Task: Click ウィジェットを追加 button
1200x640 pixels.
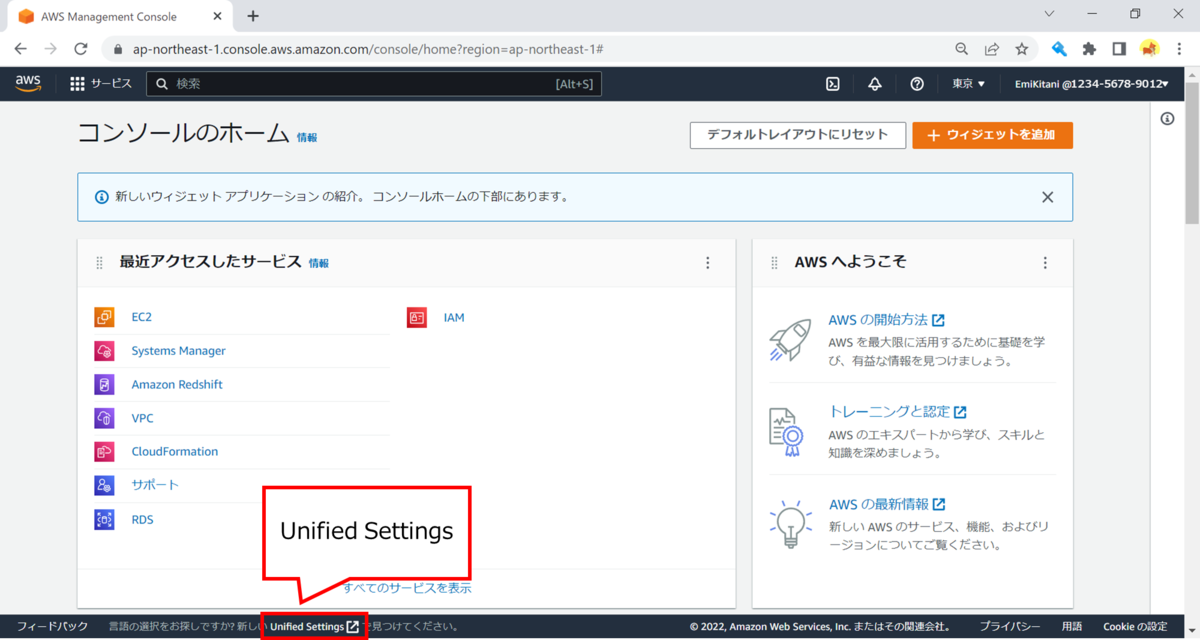Action: pyautogui.click(x=992, y=135)
